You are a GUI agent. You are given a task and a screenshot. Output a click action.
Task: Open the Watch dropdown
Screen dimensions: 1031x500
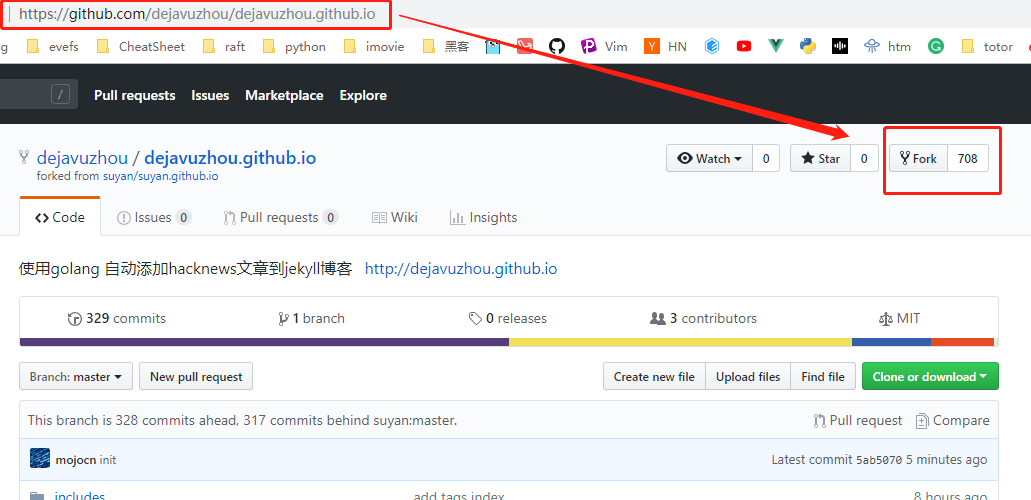pyautogui.click(x=709, y=159)
